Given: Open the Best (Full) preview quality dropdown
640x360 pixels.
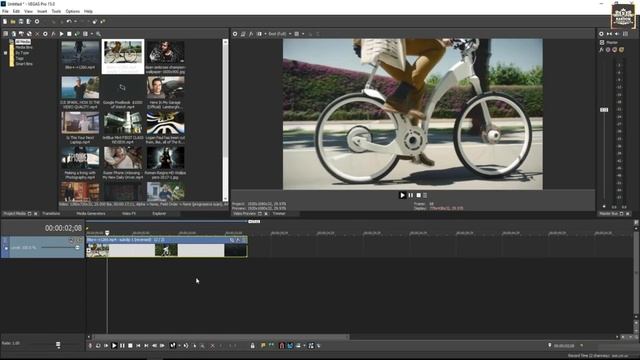Looking at the screenshot, I should (x=280, y=34).
